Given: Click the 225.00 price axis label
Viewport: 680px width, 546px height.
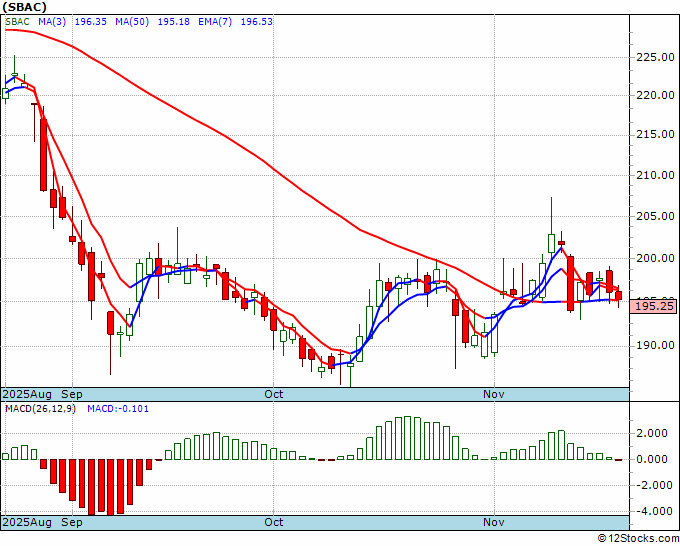Looking at the screenshot, I should click(x=655, y=57).
